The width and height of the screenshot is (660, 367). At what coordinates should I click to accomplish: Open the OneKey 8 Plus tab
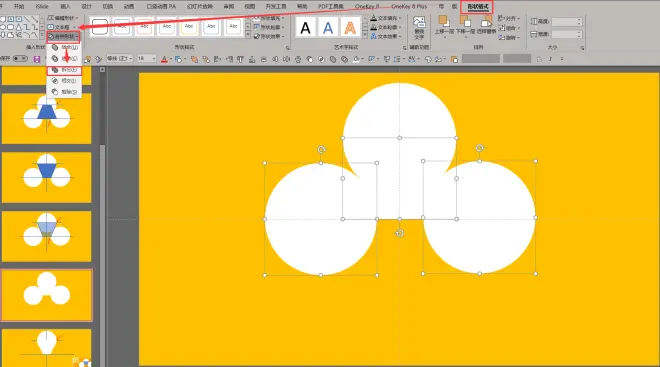[x=409, y=6]
